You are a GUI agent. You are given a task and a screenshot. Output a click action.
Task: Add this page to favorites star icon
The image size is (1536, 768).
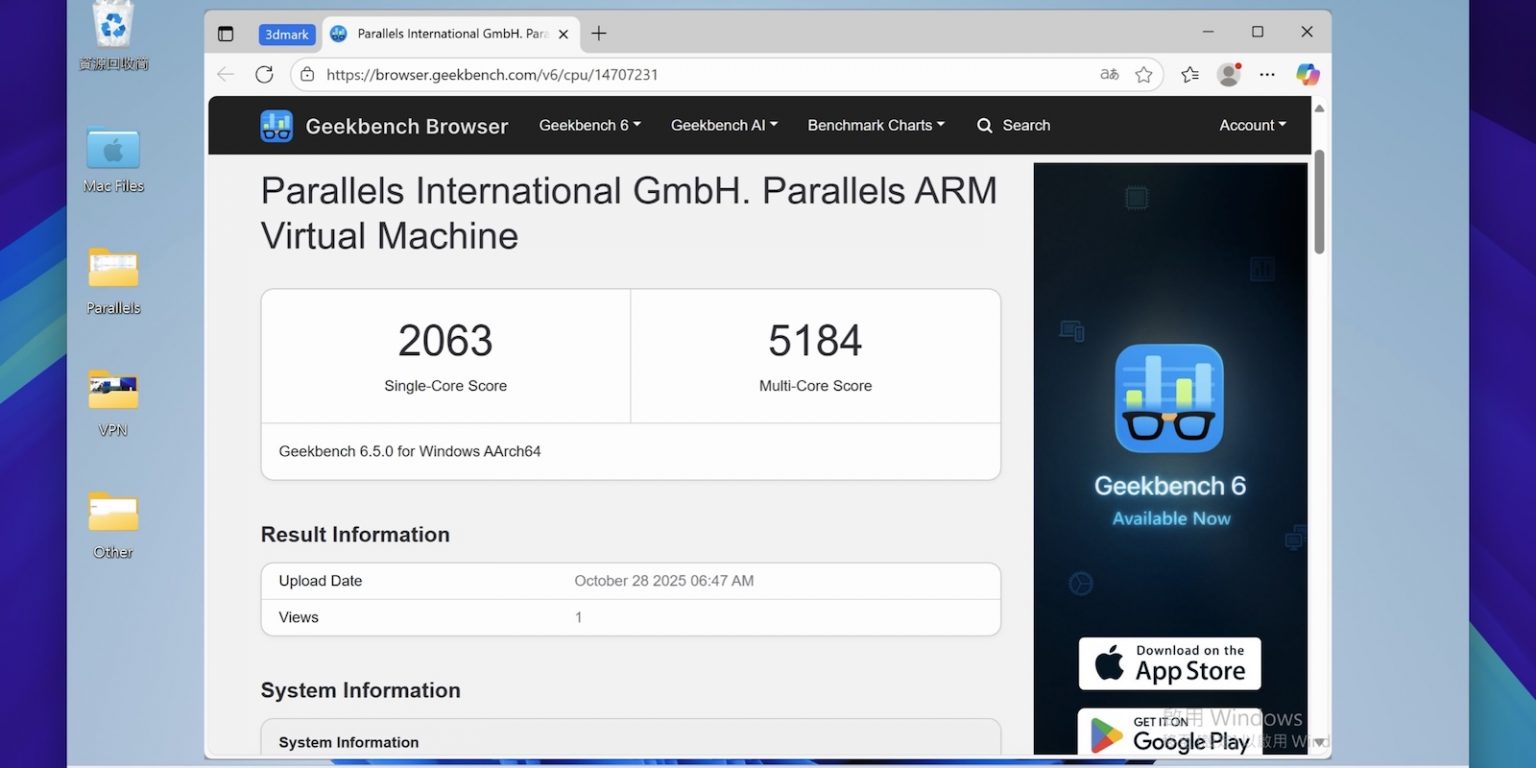tap(1143, 75)
